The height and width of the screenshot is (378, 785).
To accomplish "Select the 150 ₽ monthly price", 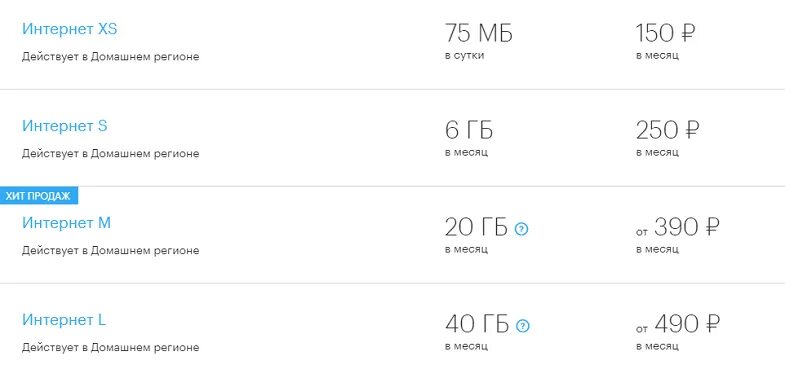I will tap(665, 34).
